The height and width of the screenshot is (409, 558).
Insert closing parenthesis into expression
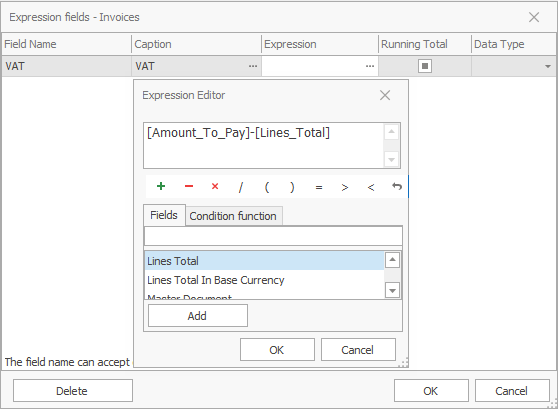pos(293,187)
